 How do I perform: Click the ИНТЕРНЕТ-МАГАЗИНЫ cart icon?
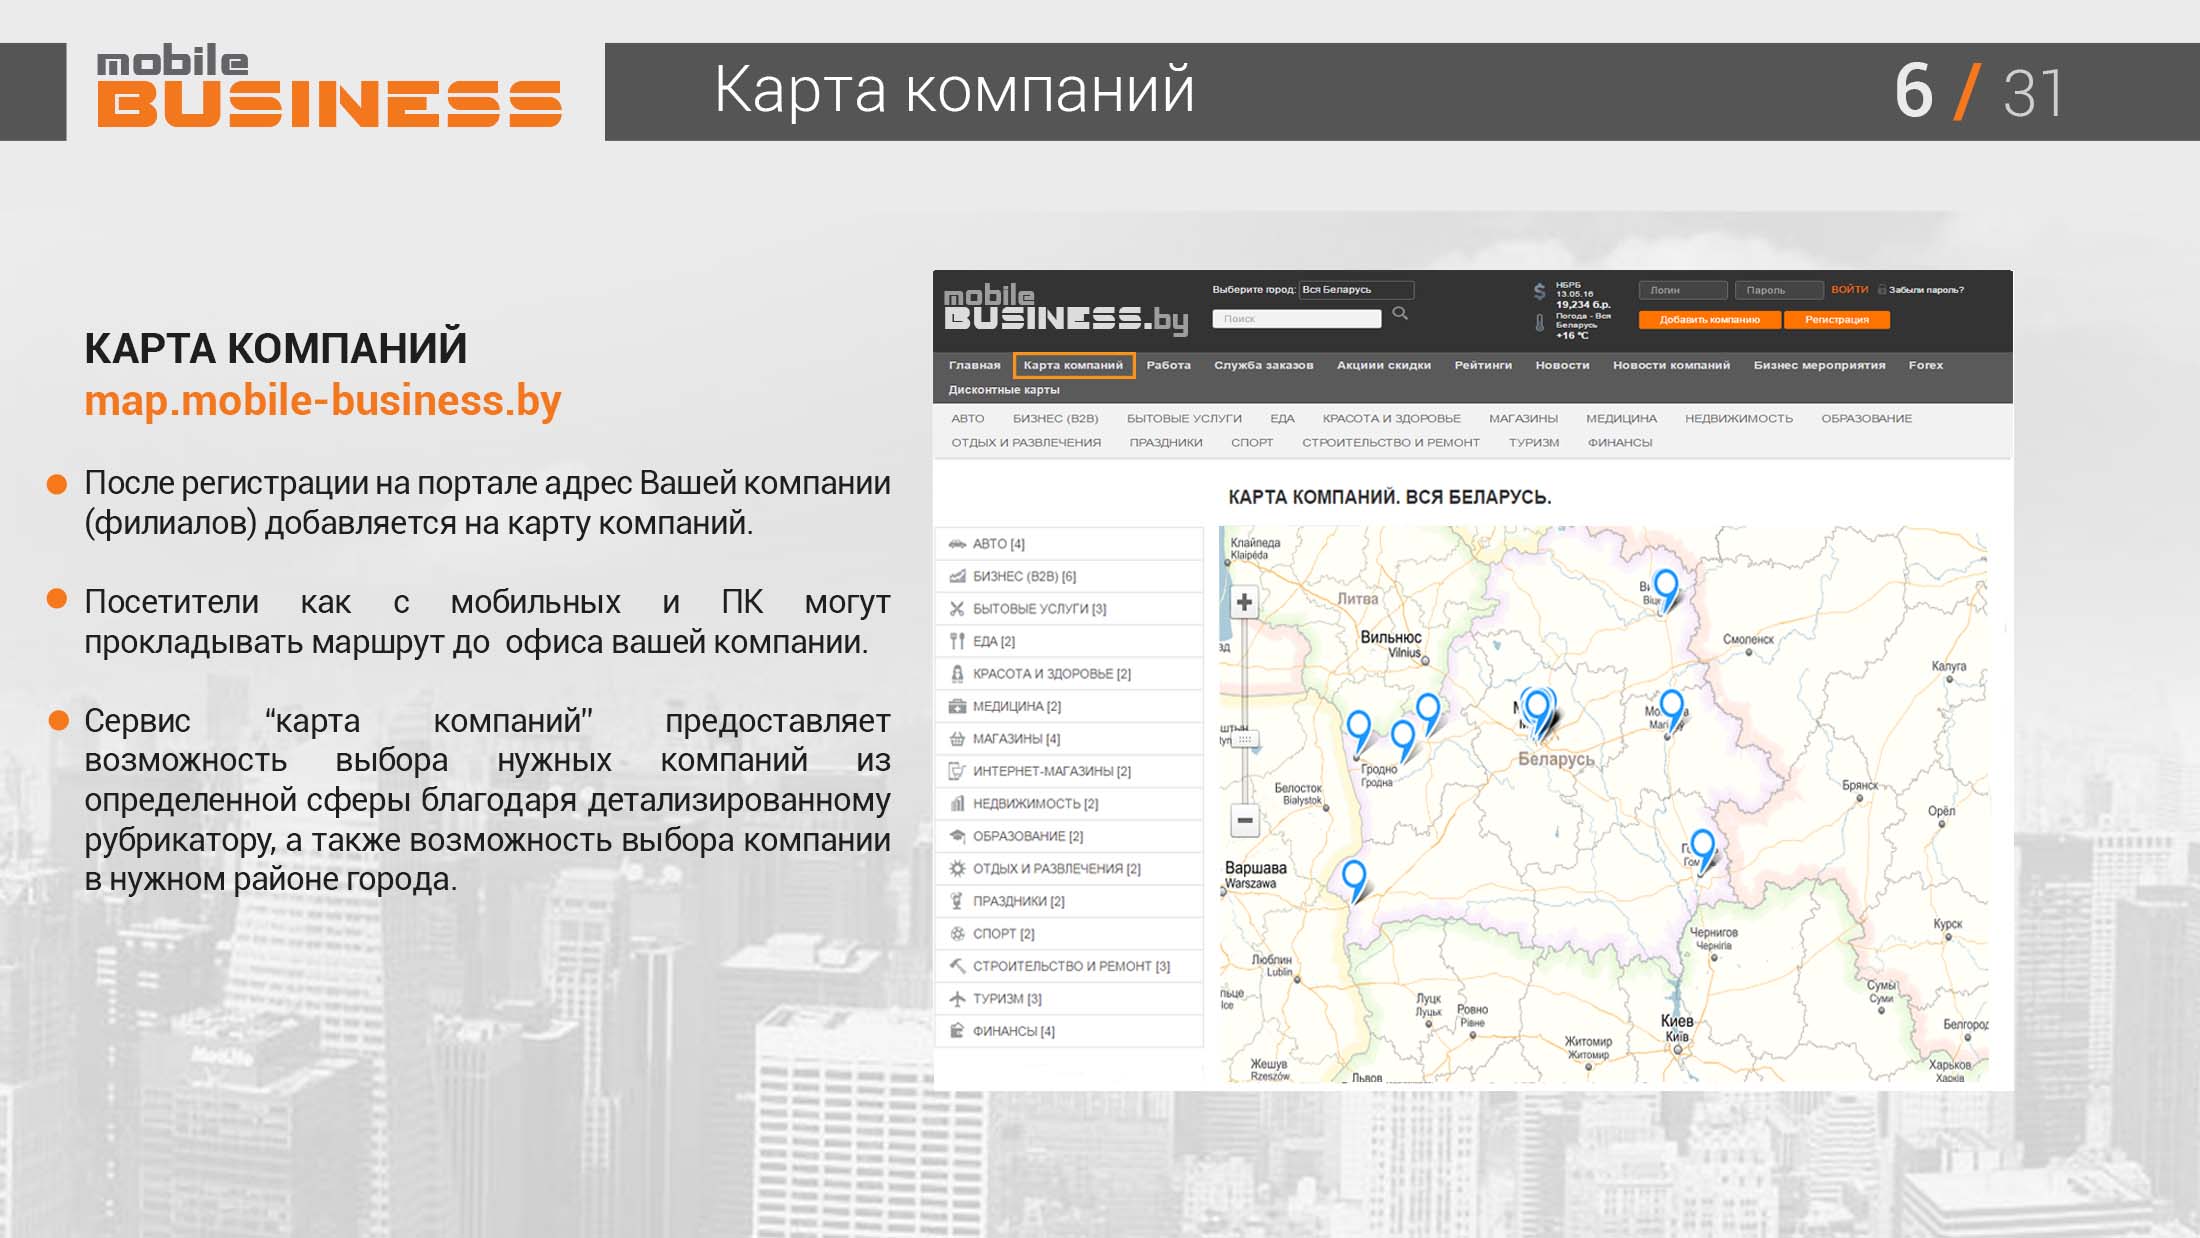click(x=957, y=771)
